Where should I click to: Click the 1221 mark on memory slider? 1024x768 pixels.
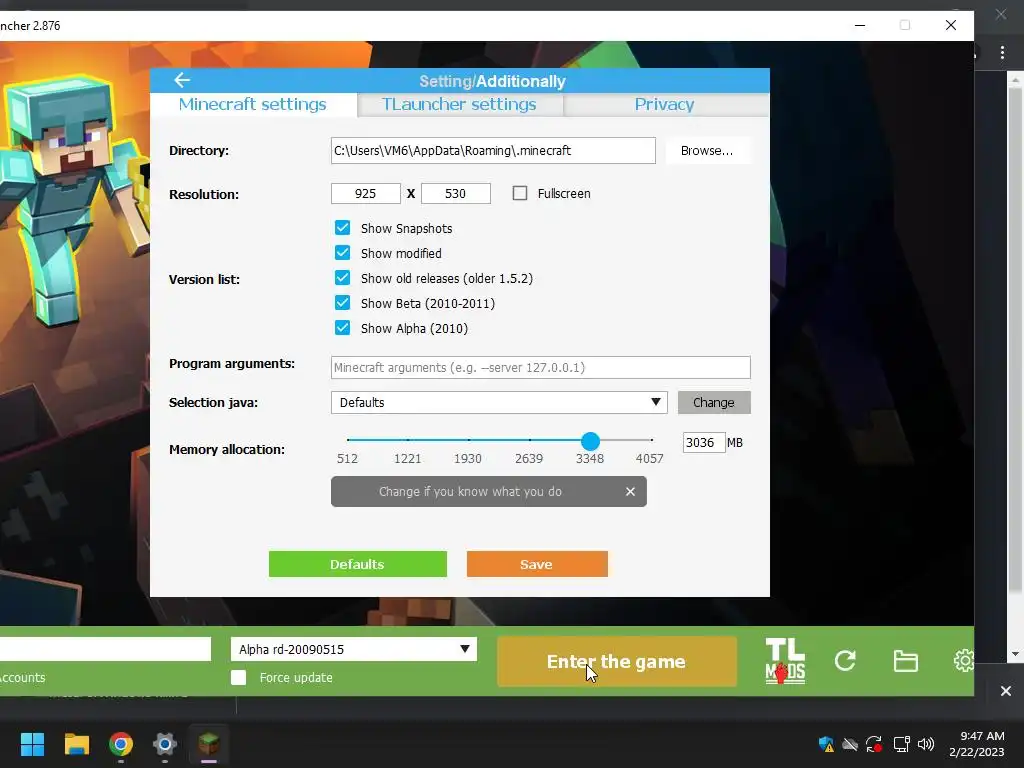408,458
